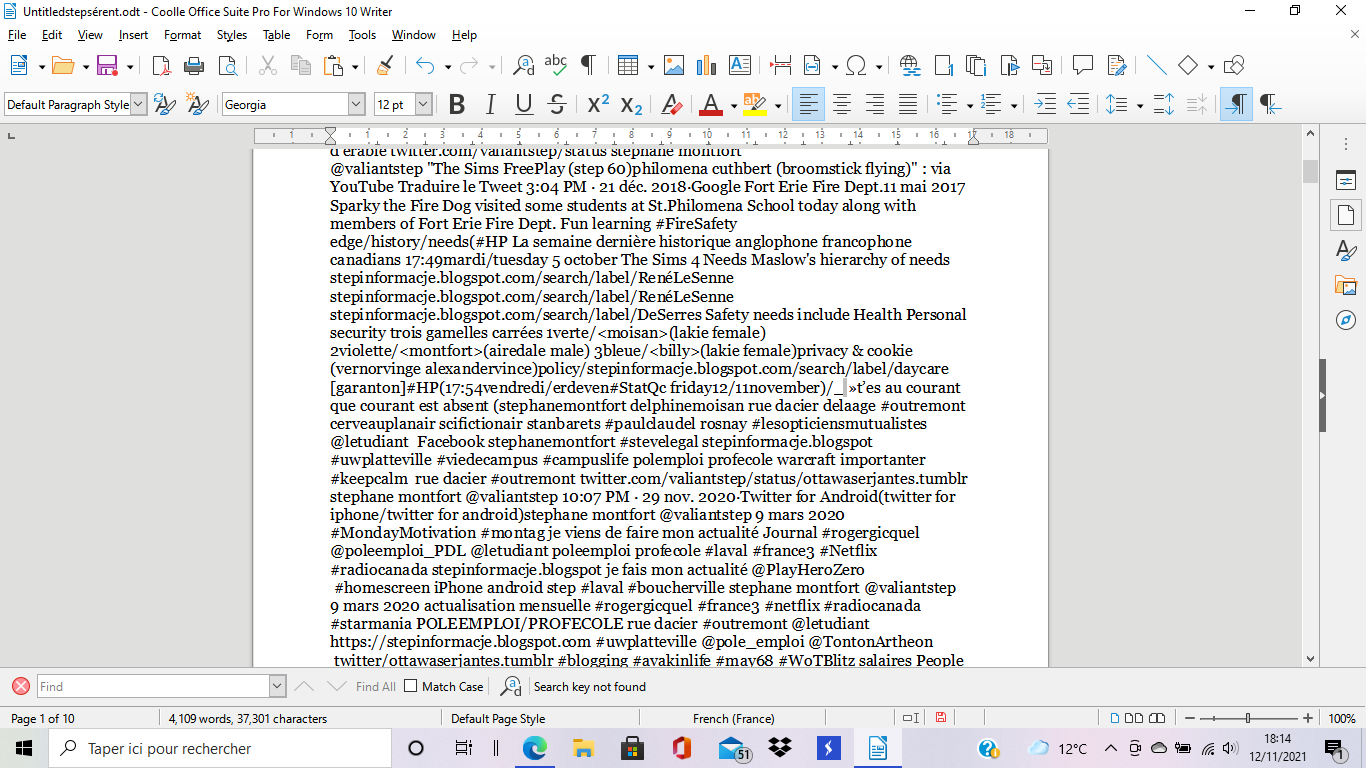Undo the last action
Screen dimensions: 1366x768
pyautogui.click(x=424, y=66)
